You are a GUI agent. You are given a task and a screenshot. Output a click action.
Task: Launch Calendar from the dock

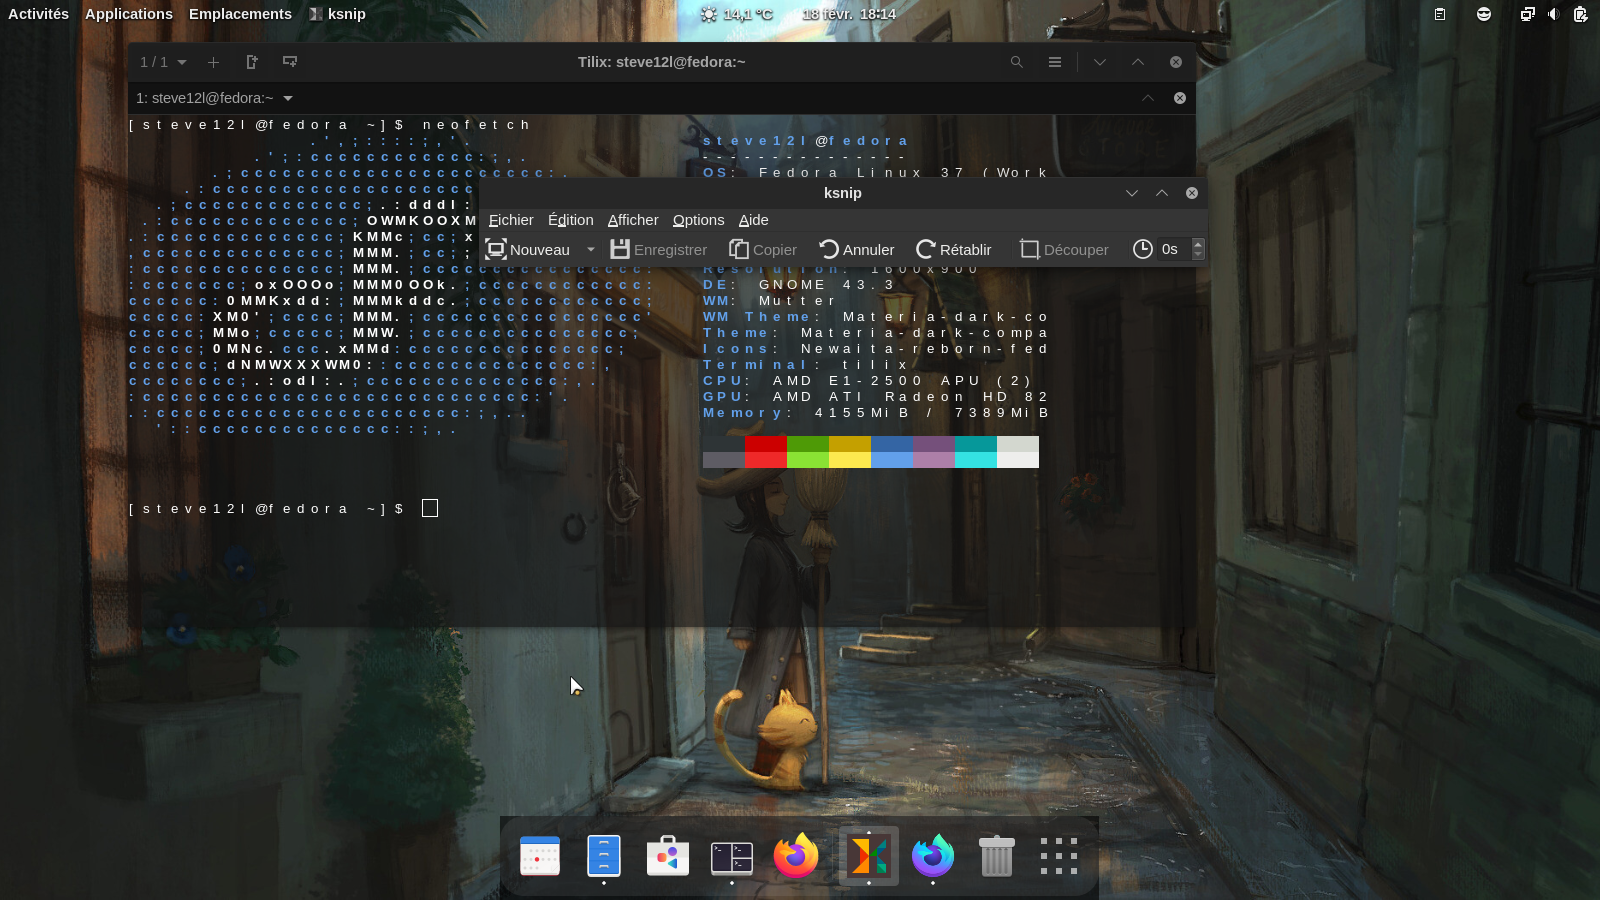pos(540,856)
